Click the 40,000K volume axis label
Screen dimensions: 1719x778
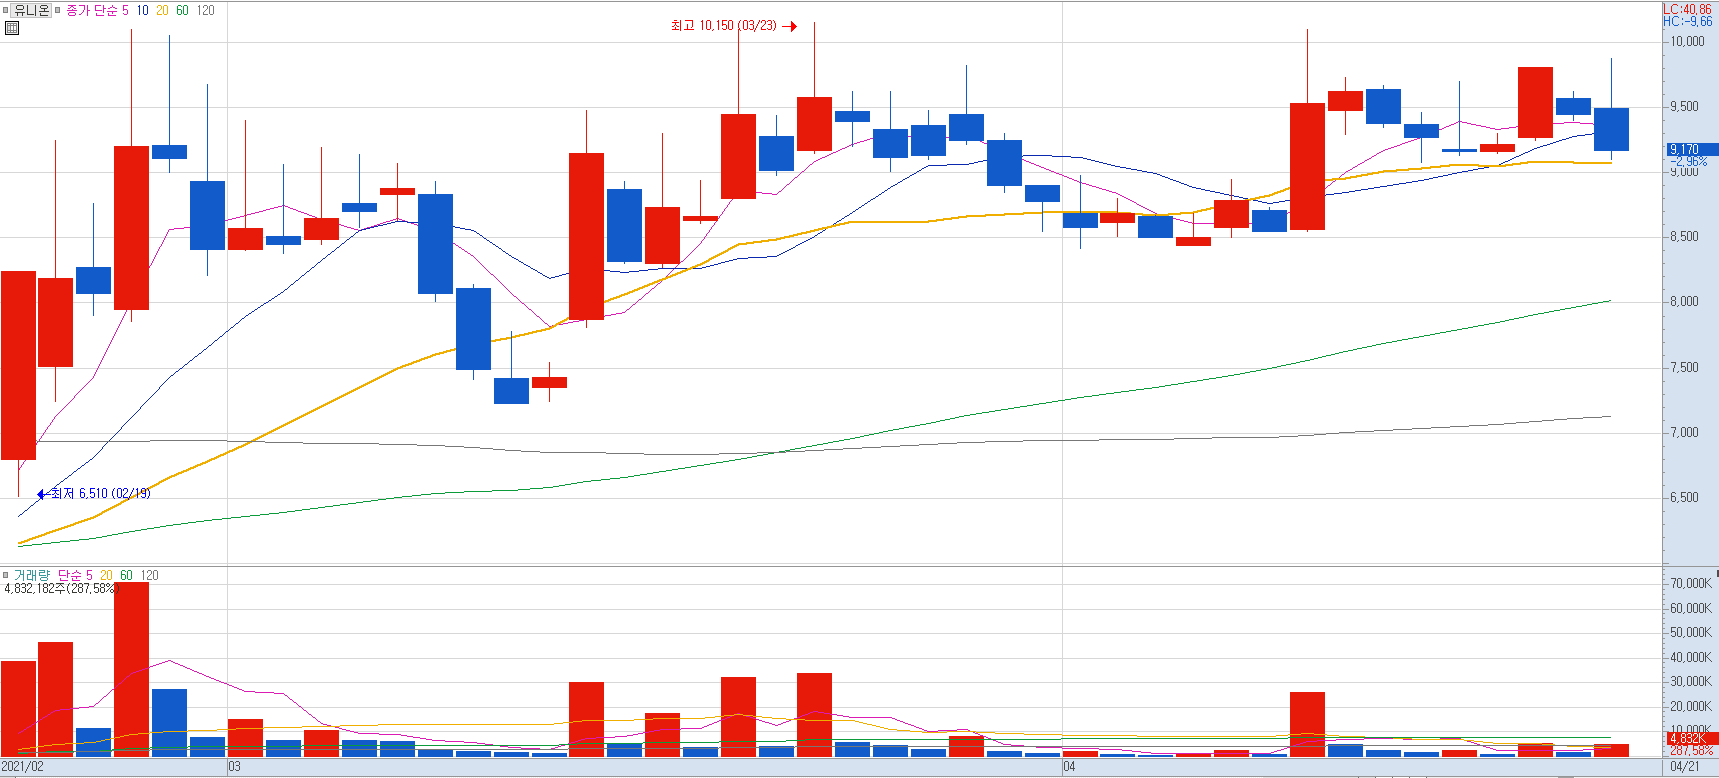tap(1691, 658)
